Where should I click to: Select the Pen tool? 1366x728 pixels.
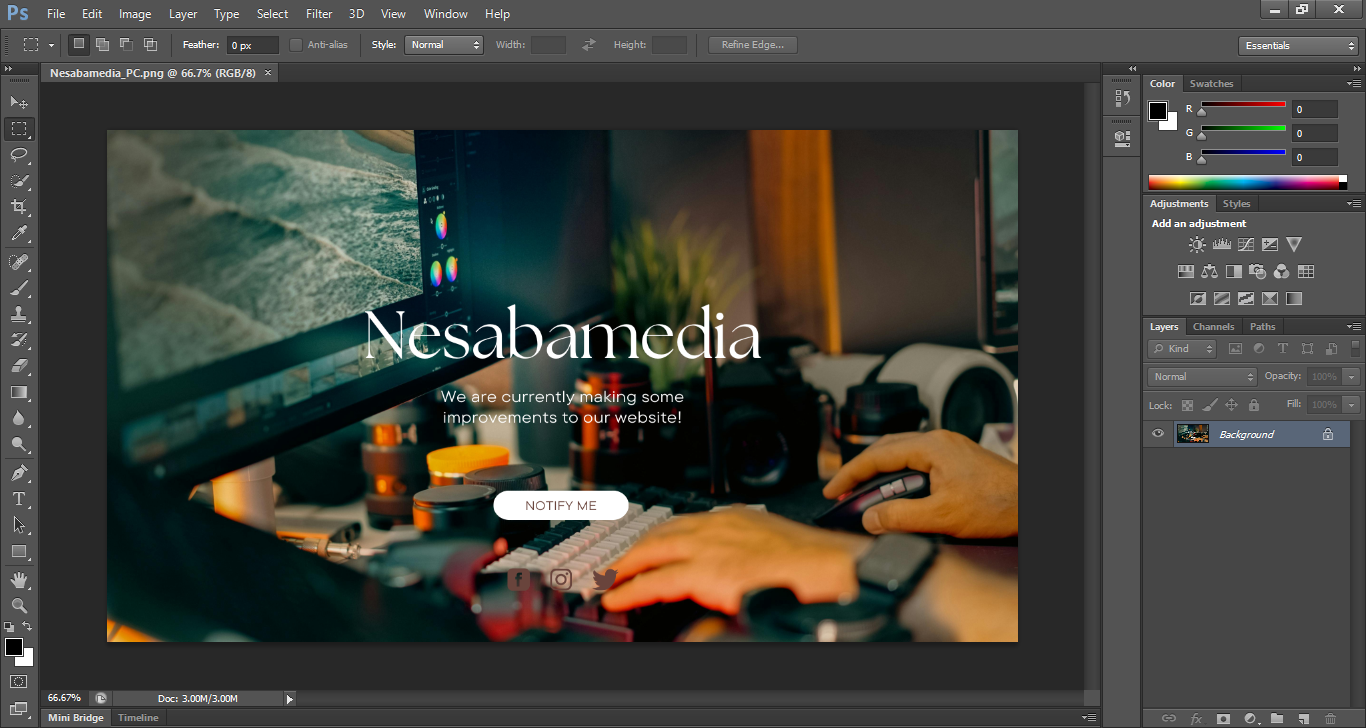19,472
